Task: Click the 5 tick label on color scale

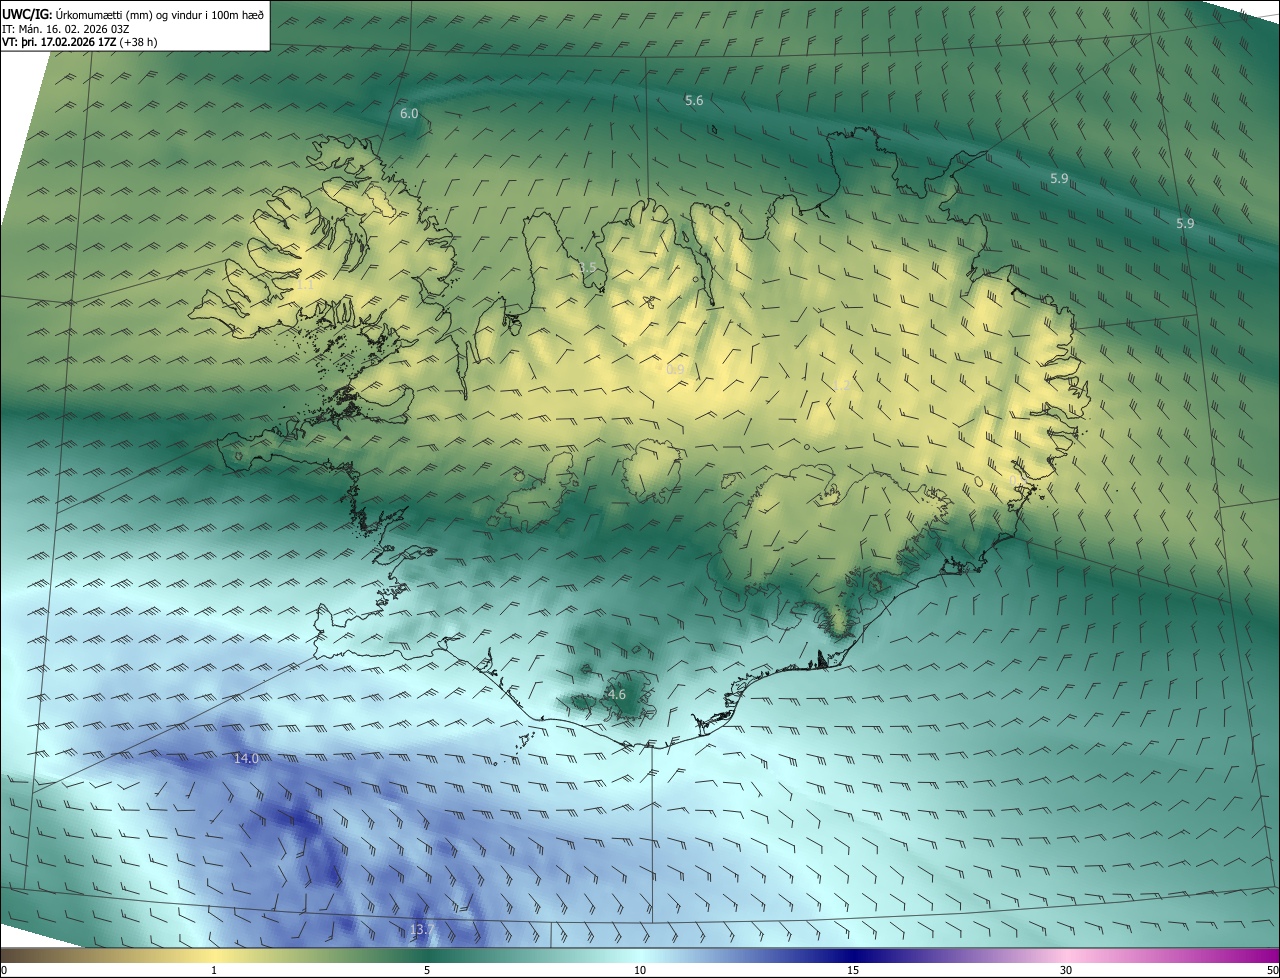Action: click(427, 970)
